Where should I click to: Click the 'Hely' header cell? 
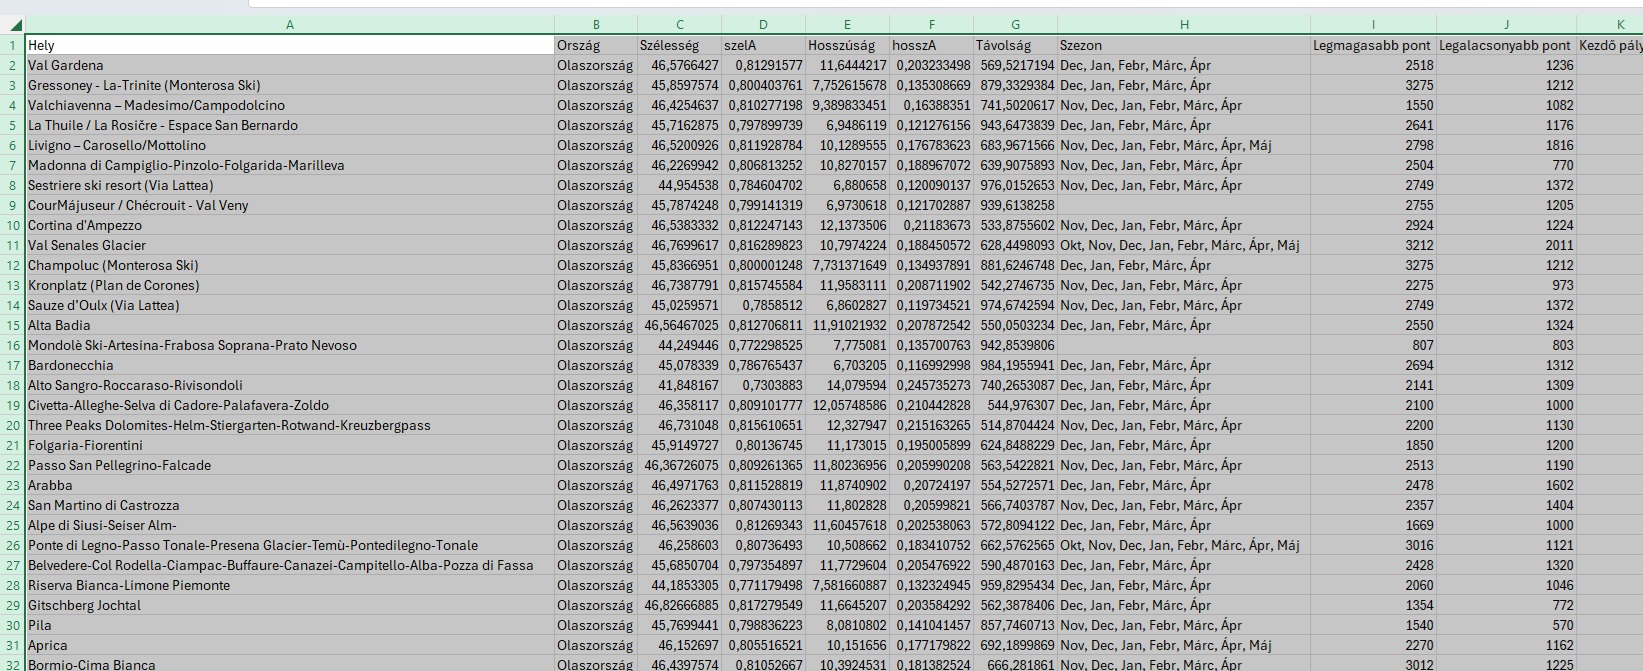tap(289, 45)
